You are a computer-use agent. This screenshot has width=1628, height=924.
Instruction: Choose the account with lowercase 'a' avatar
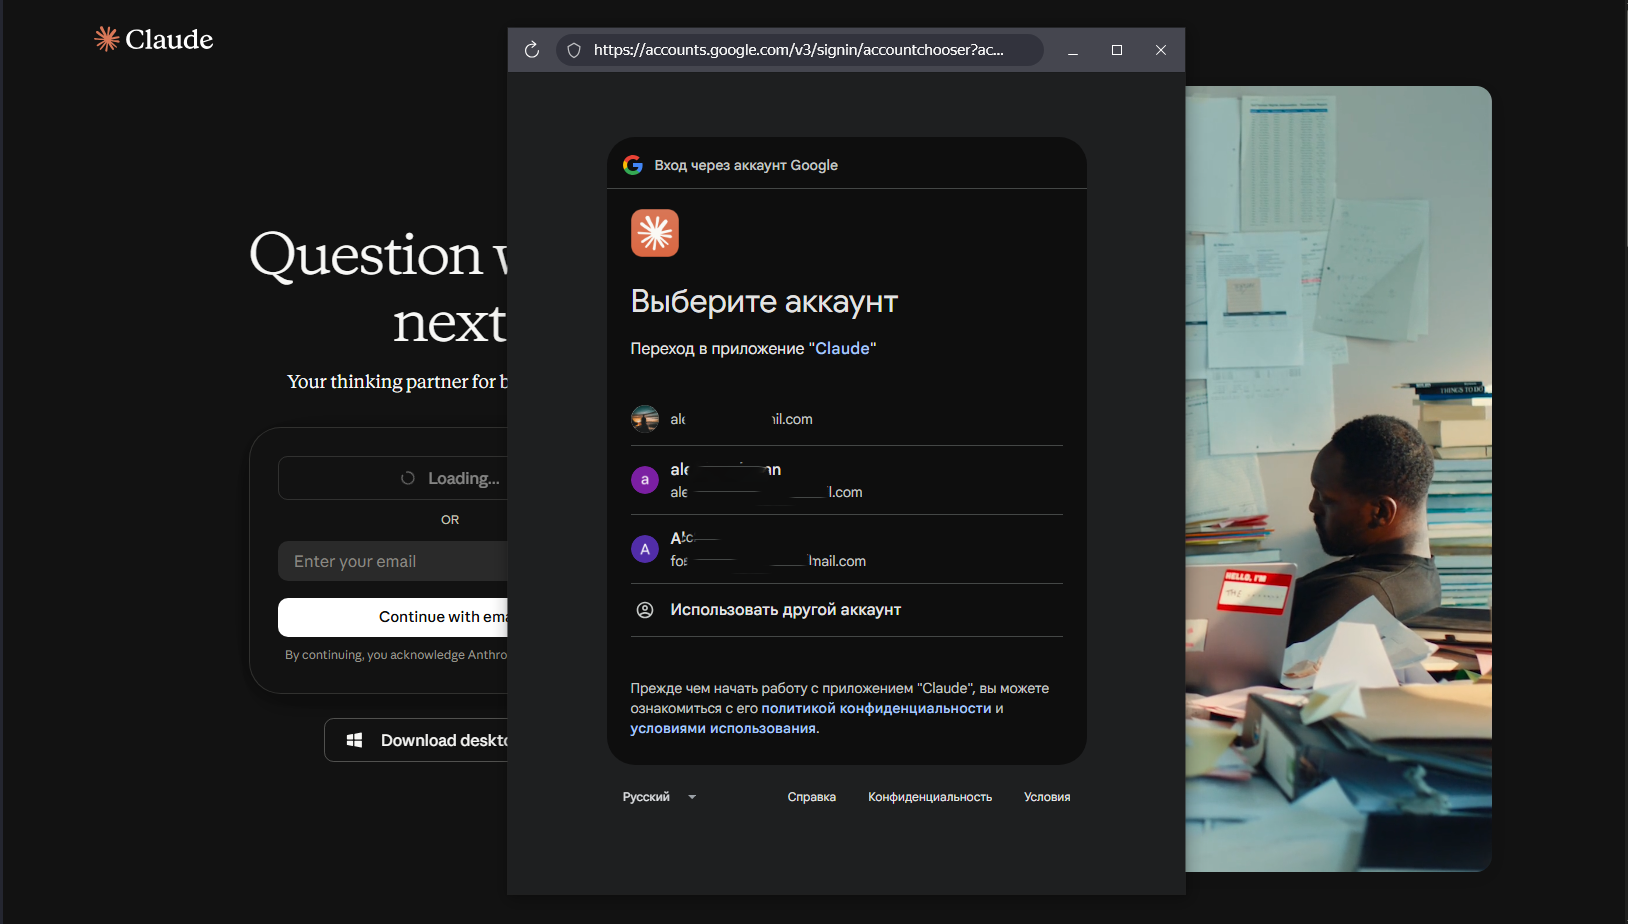[846, 480]
